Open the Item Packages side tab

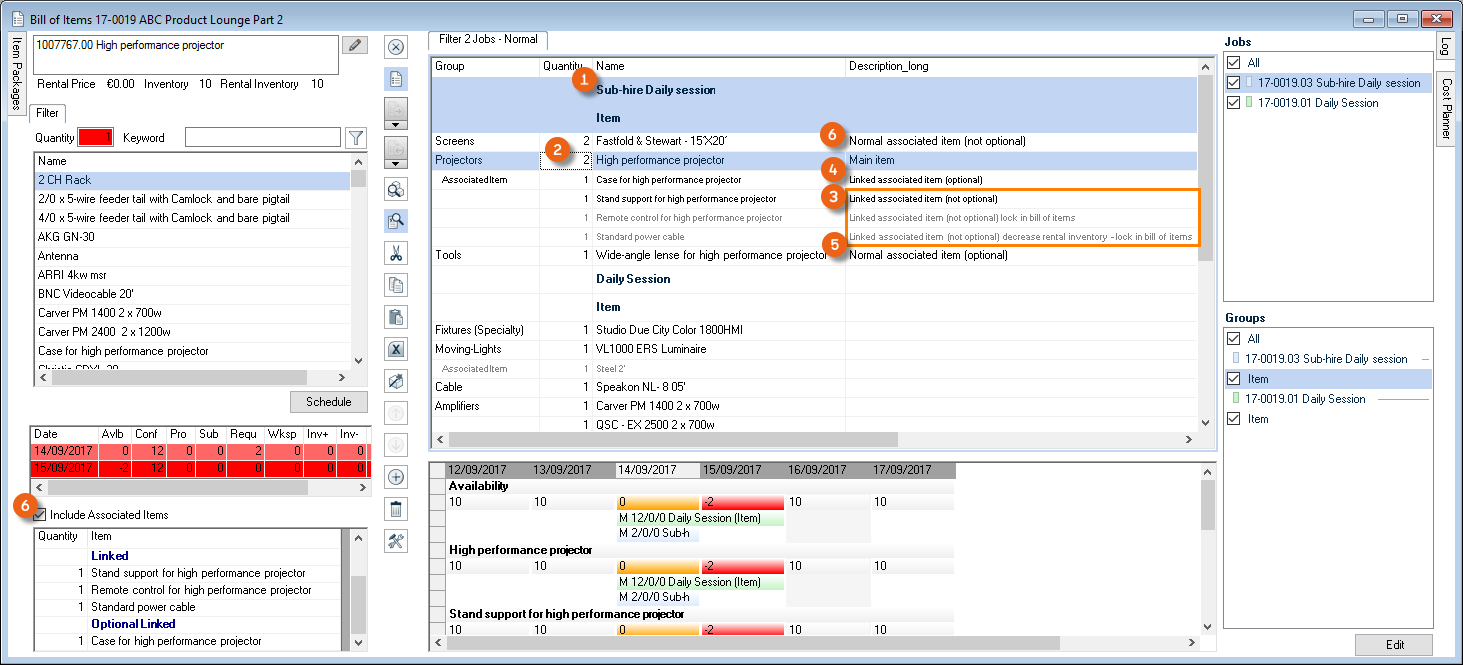pyautogui.click(x=17, y=73)
